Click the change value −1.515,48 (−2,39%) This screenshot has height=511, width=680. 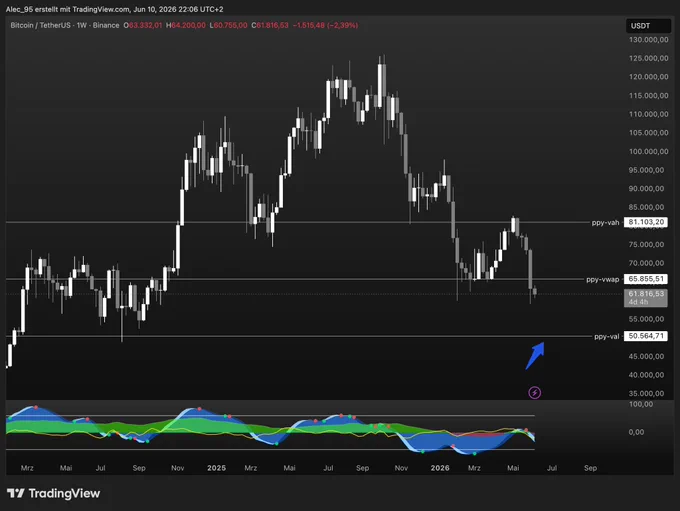325,25
